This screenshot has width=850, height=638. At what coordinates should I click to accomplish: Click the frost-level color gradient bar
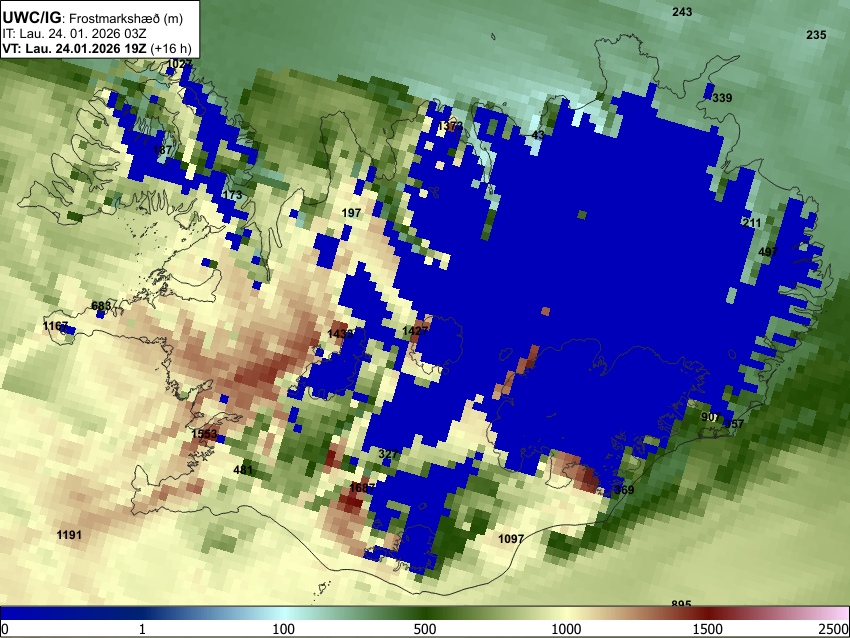click(425, 613)
